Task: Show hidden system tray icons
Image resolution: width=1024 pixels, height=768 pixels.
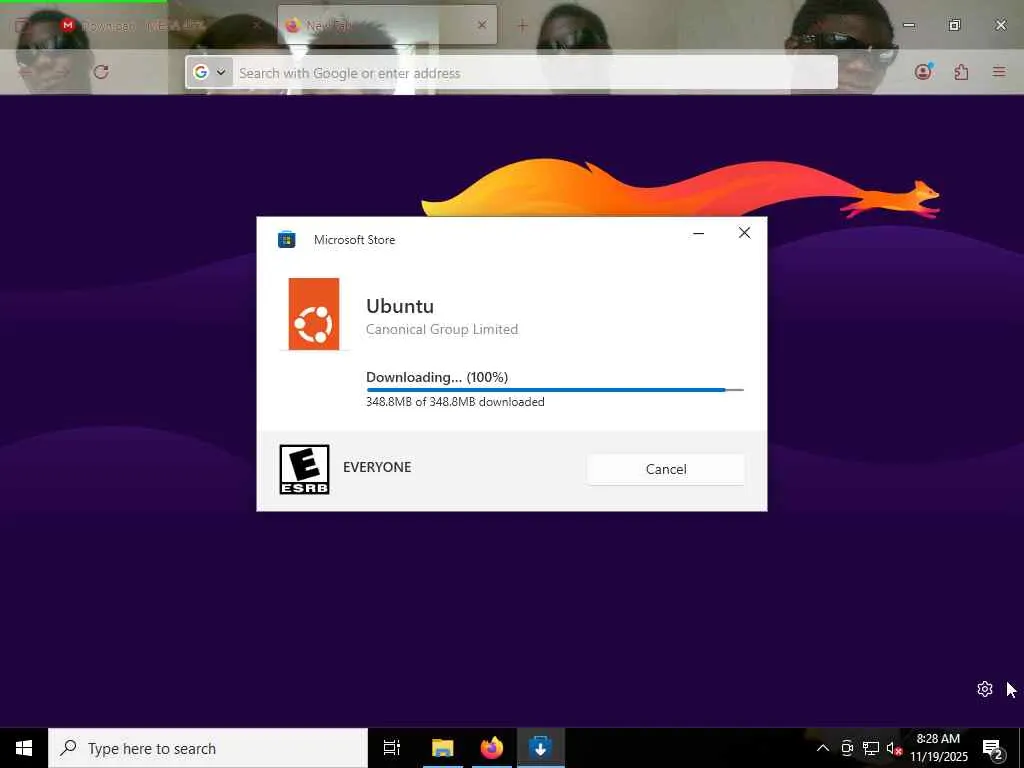Action: tap(823, 748)
